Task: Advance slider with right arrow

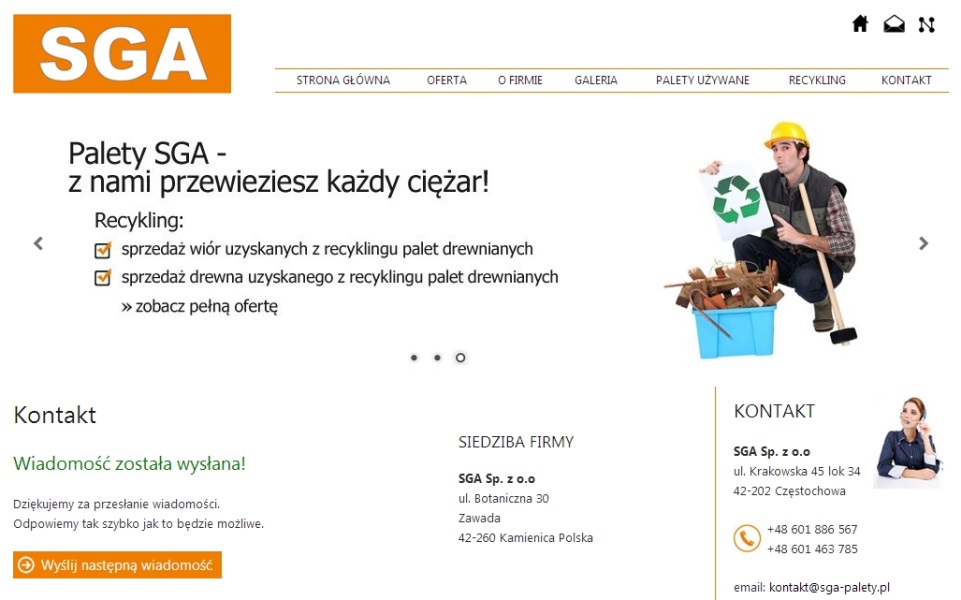Action: [x=923, y=243]
